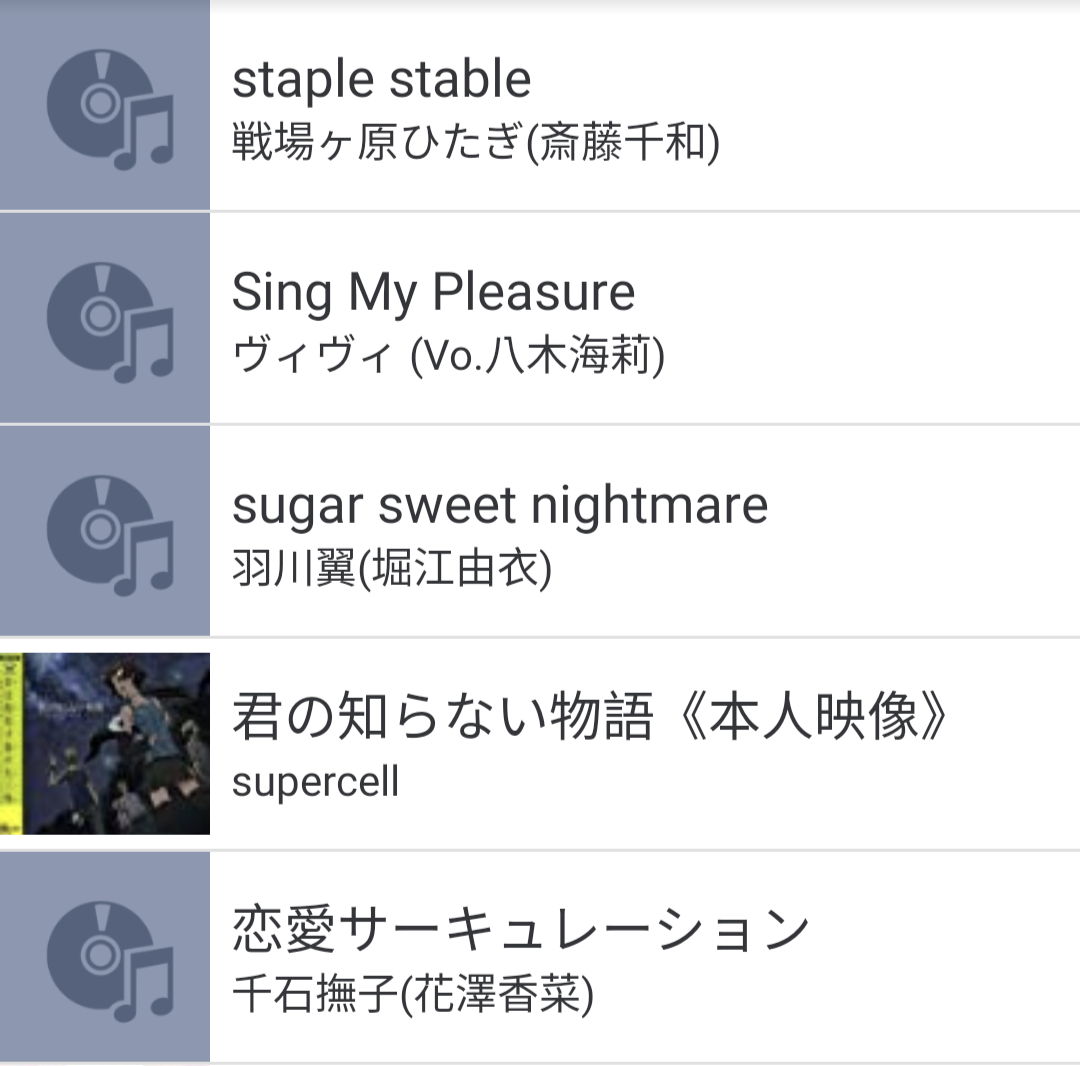Tap blank space in 恋愛サーキュレーション row
The image size is (1080, 1066).
click(951, 957)
